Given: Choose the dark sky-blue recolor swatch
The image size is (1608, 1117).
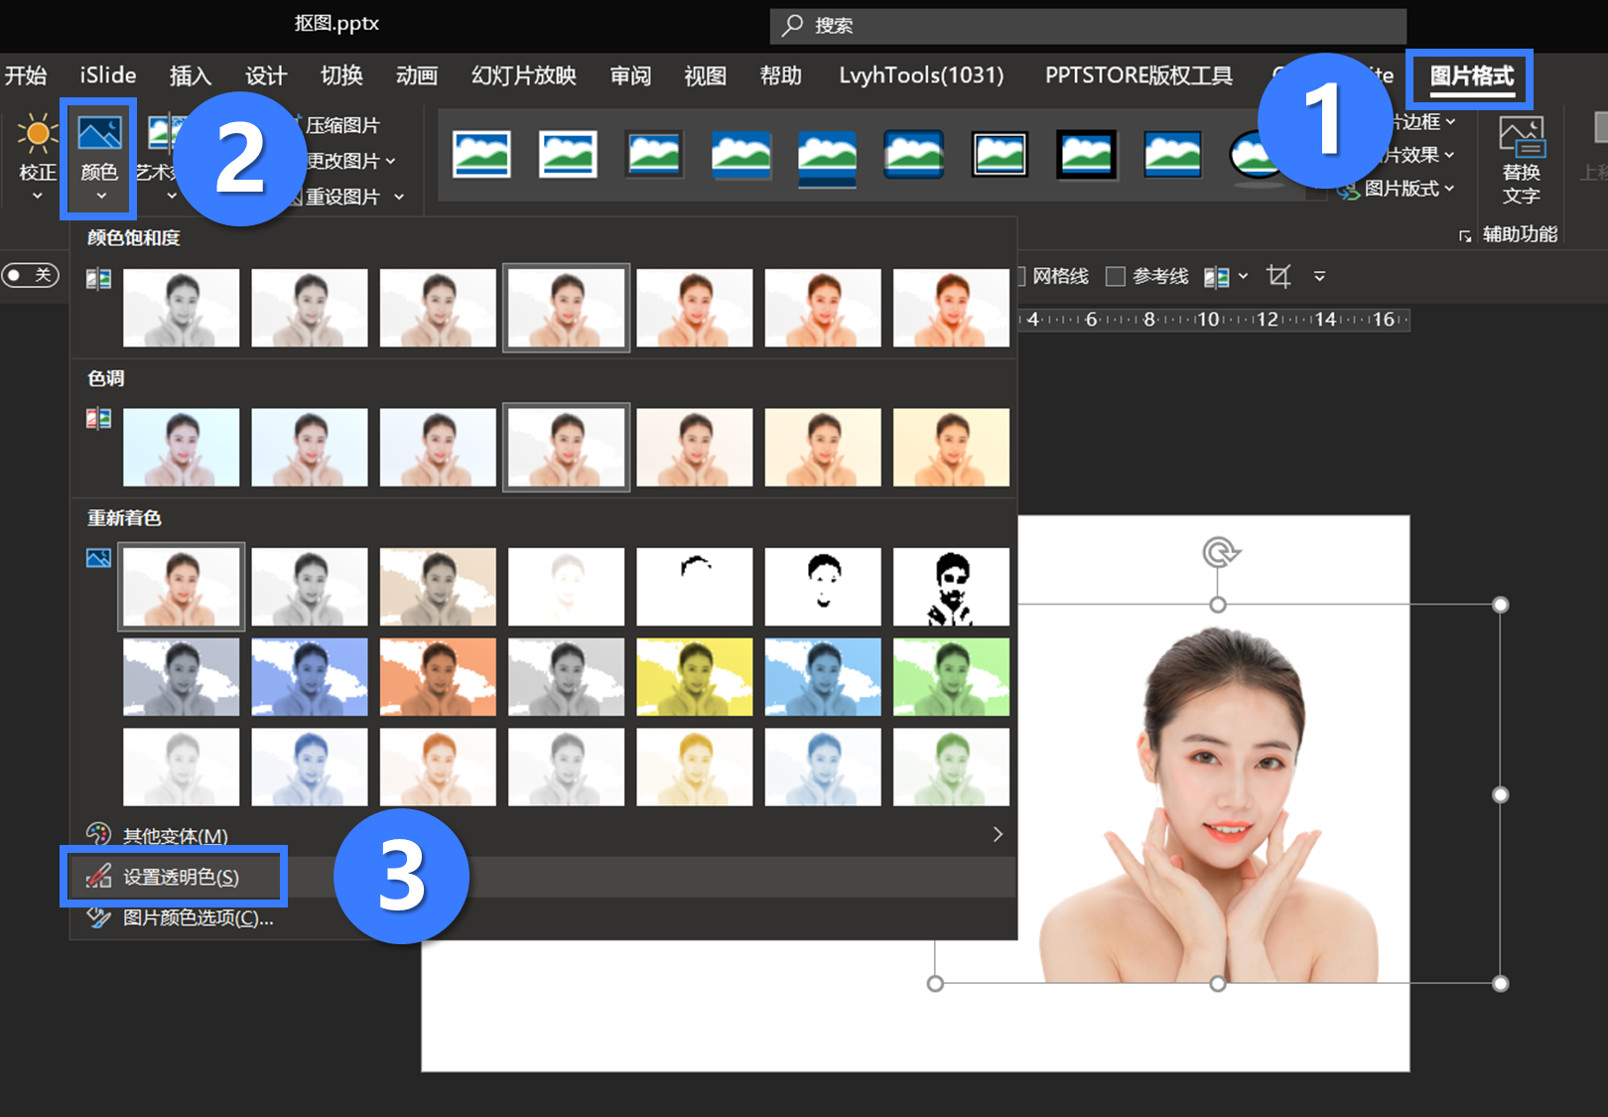Looking at the screenshot, I should click(823, 677).
